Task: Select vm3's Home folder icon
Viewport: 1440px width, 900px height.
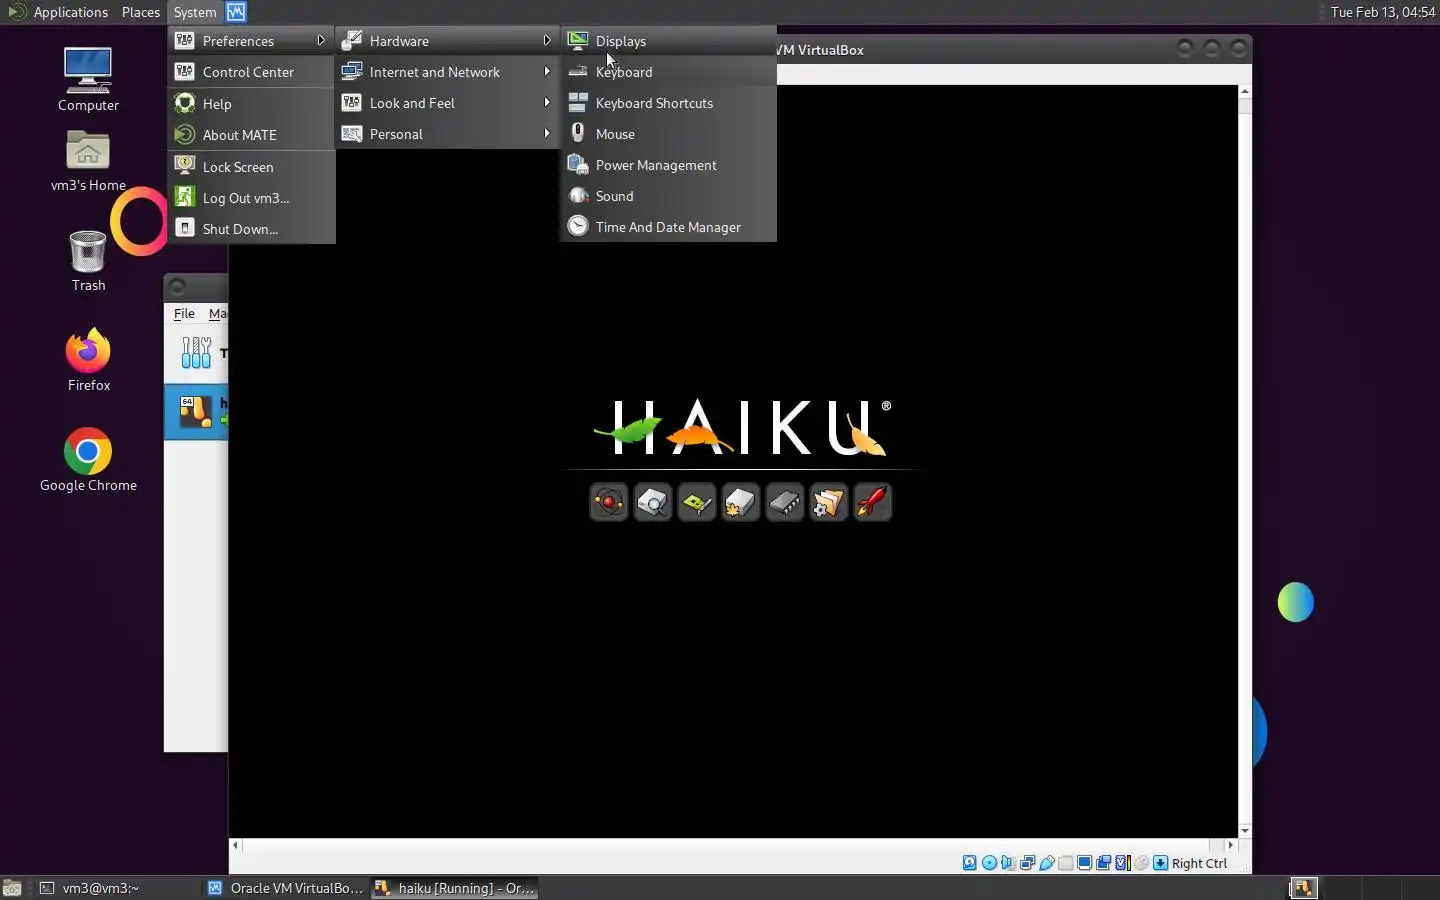Action: (x=88, y=161)
